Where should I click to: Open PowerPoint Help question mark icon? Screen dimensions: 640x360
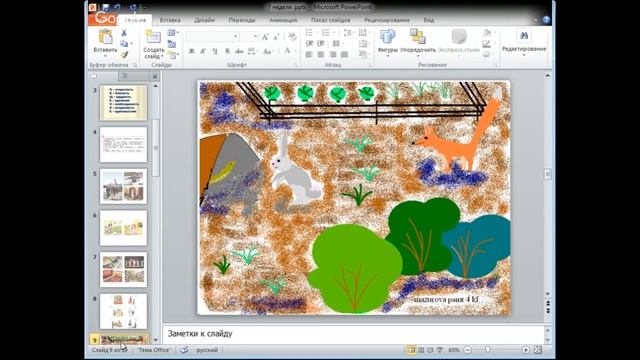[x=546, y=20]
